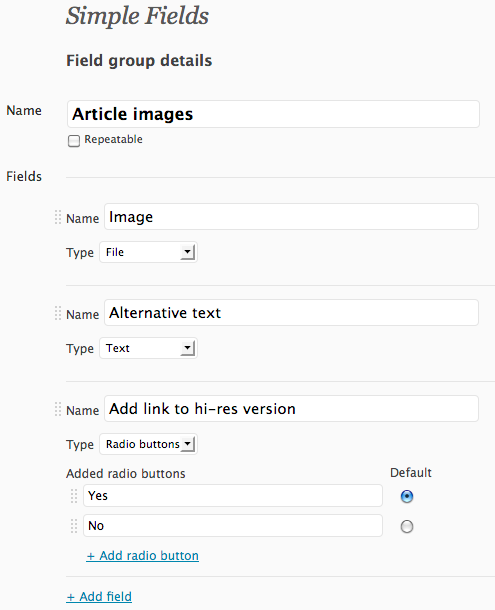Image resolution: width=495 pixels, height=610 pixels.
Task: Click drag handle next to Yes option
Action: point(74,496)
